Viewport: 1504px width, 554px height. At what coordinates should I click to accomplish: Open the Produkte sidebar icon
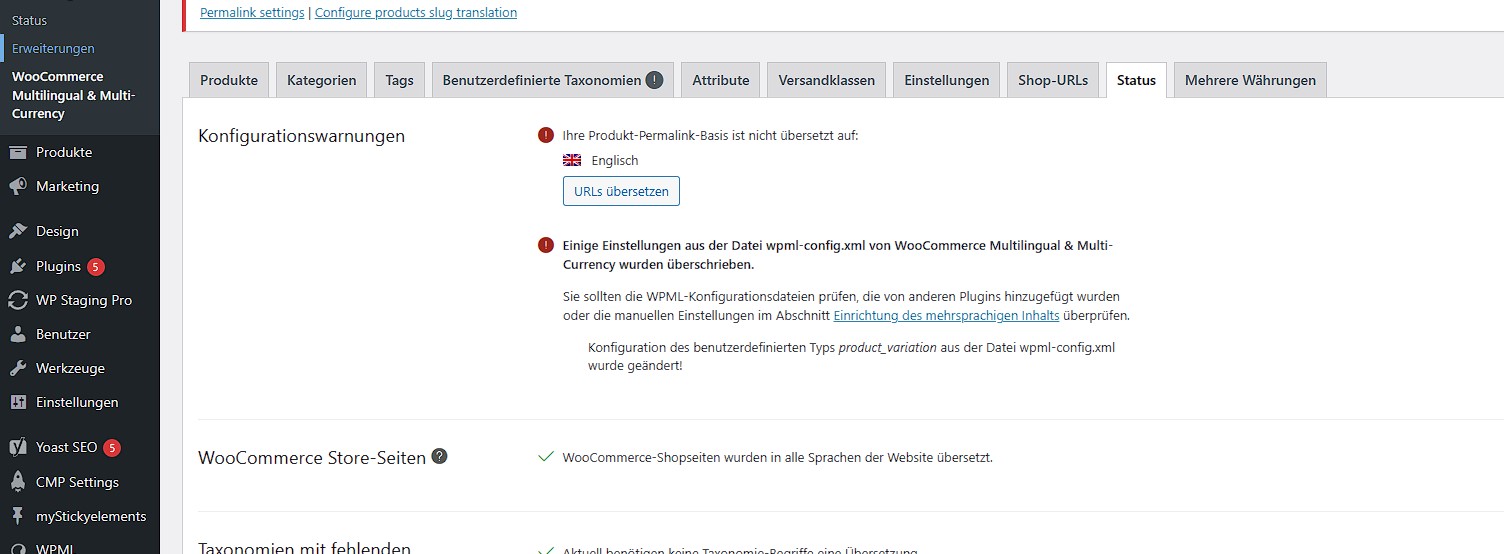18,153
